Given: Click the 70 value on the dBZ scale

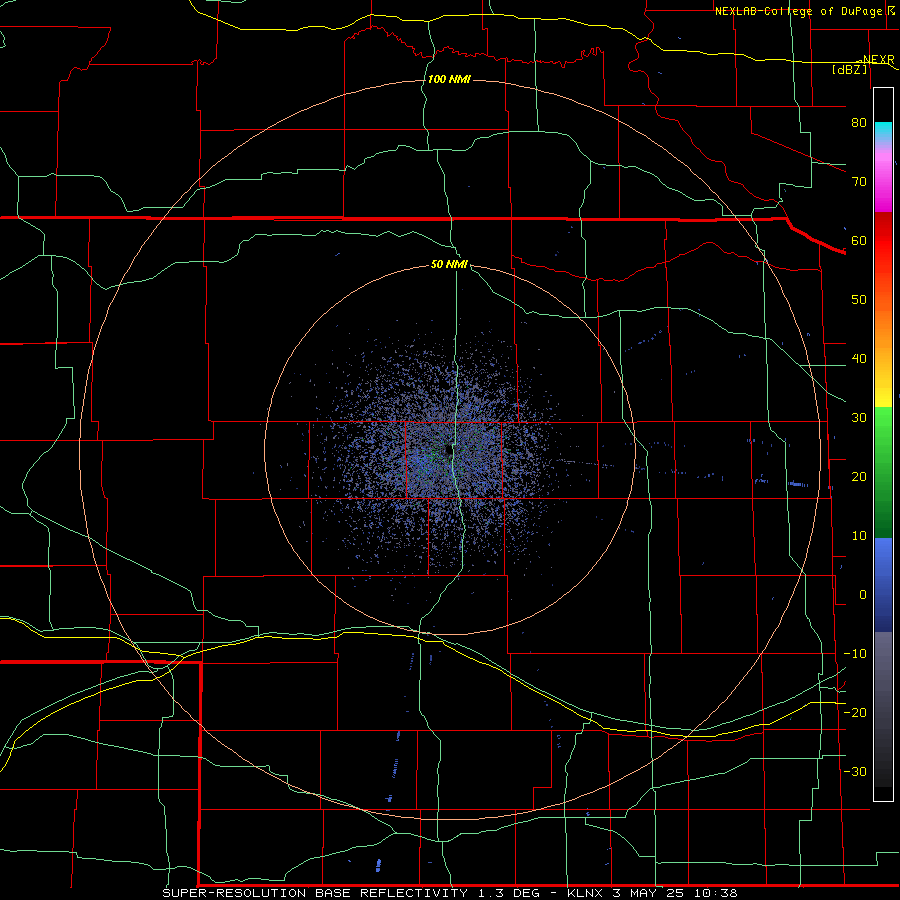Looking at the screenshot, I should tap(859, 182).
